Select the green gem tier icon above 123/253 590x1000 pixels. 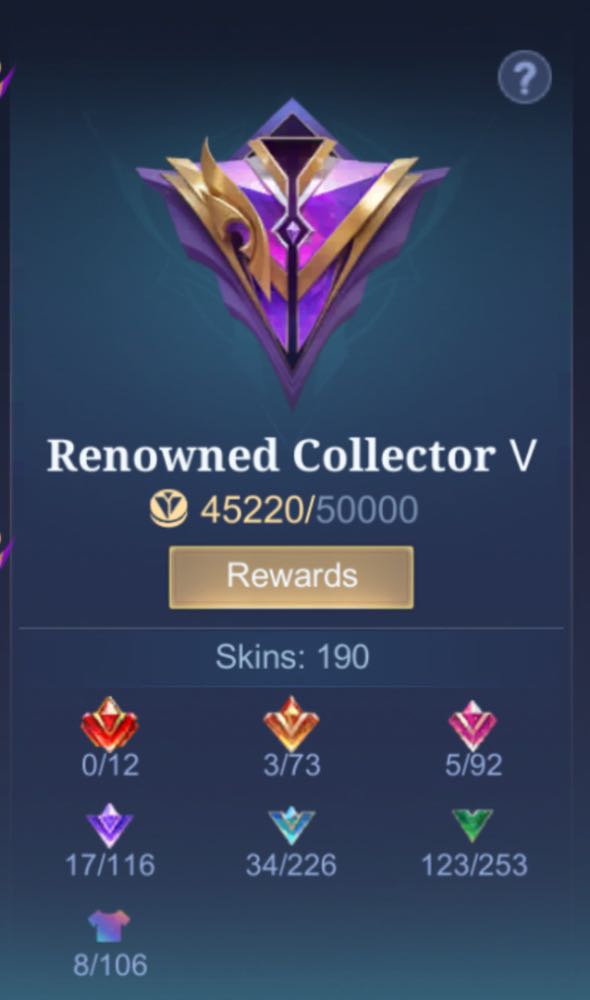pyautogui.click(x=473, y=826)
